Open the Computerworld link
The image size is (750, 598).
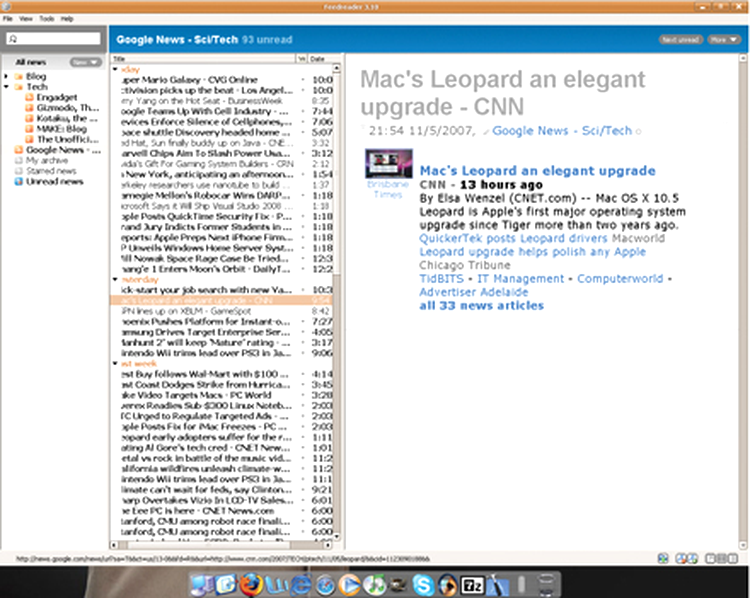pyautogui.click(x=620, y=278)
